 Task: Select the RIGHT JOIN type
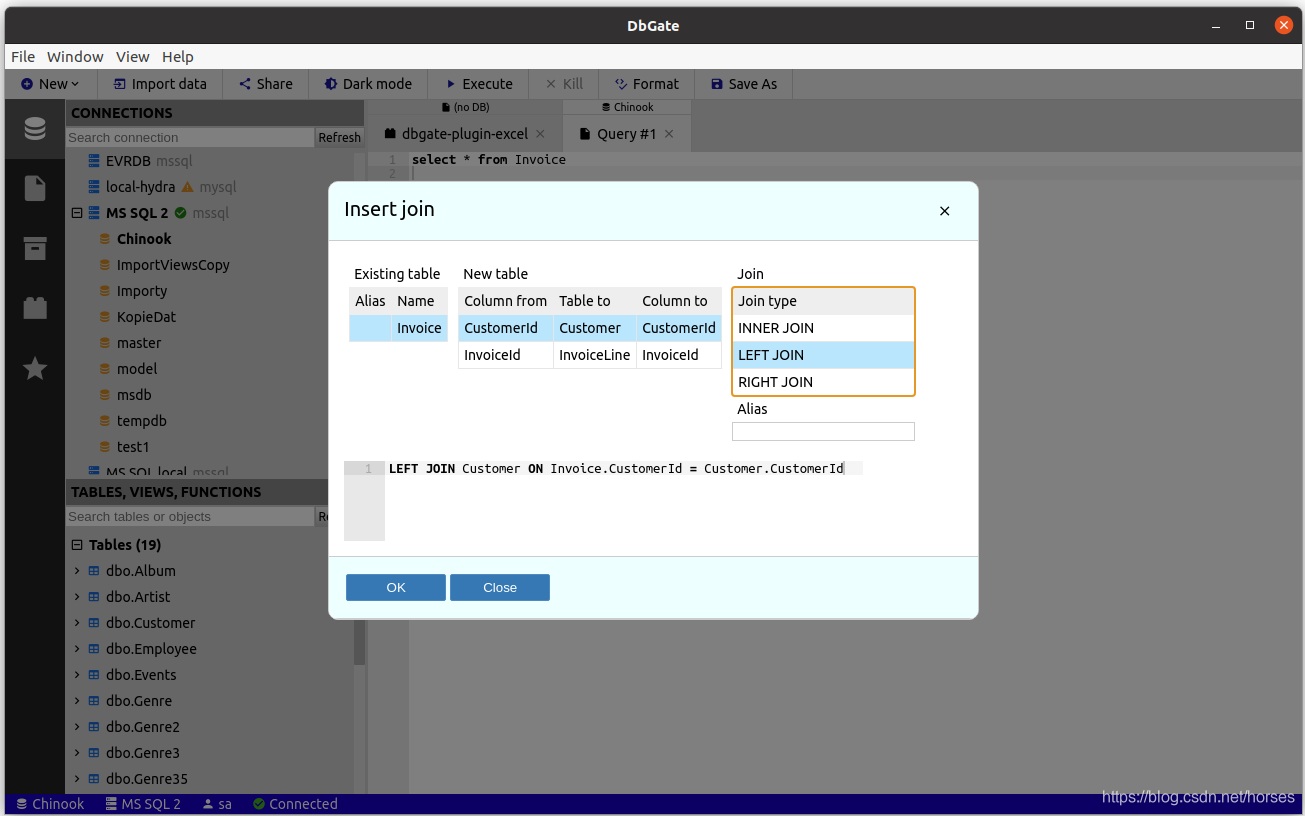point(823,382)
